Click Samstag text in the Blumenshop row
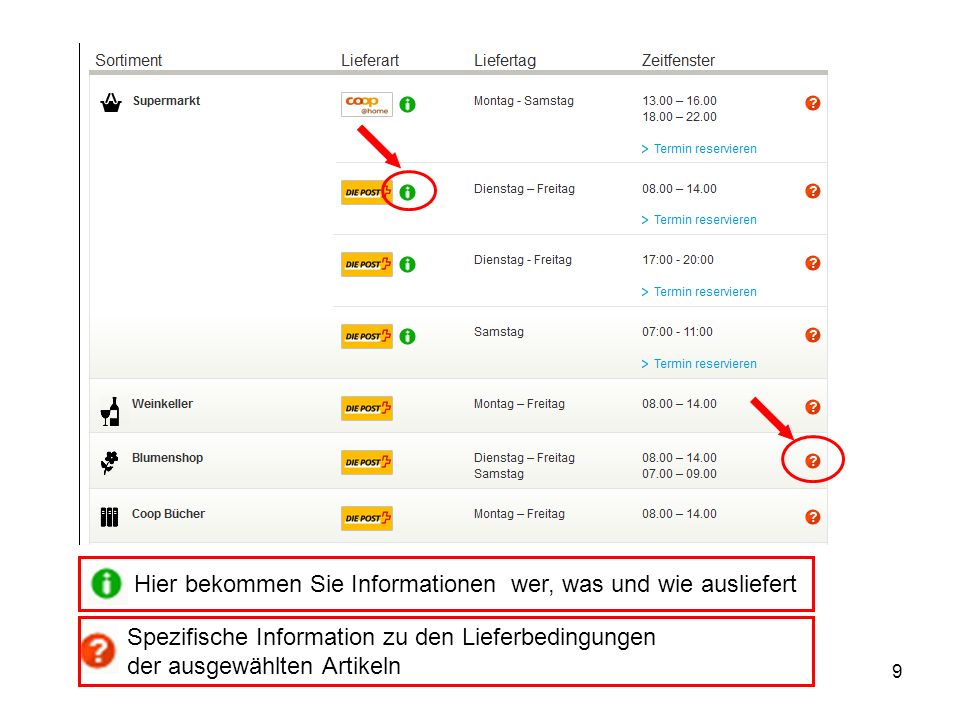960x720 pixels. tap(499, 474)
